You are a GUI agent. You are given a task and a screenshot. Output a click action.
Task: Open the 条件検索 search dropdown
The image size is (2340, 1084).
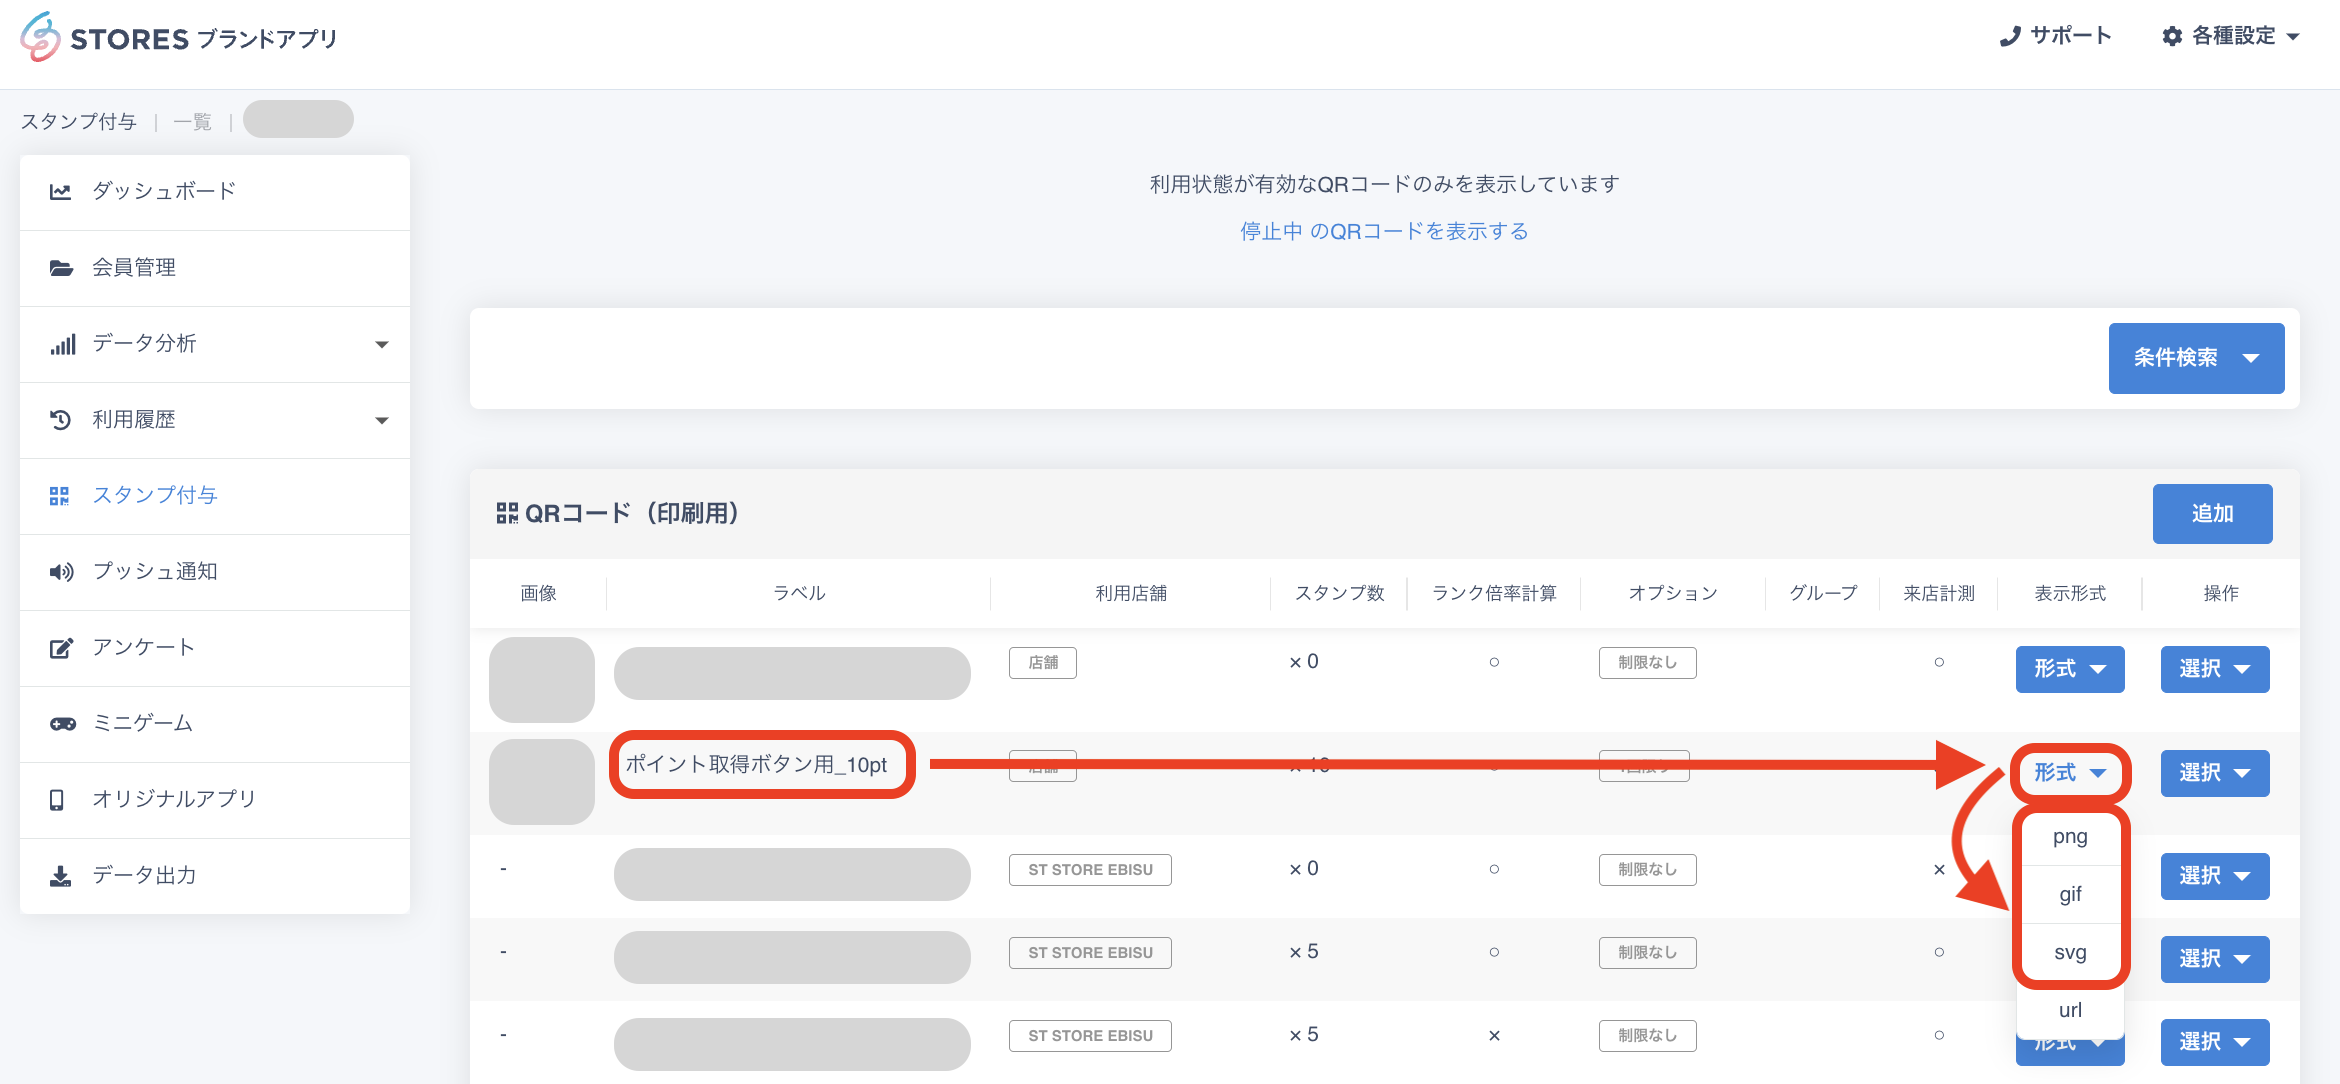click(x=2195, y=358)
